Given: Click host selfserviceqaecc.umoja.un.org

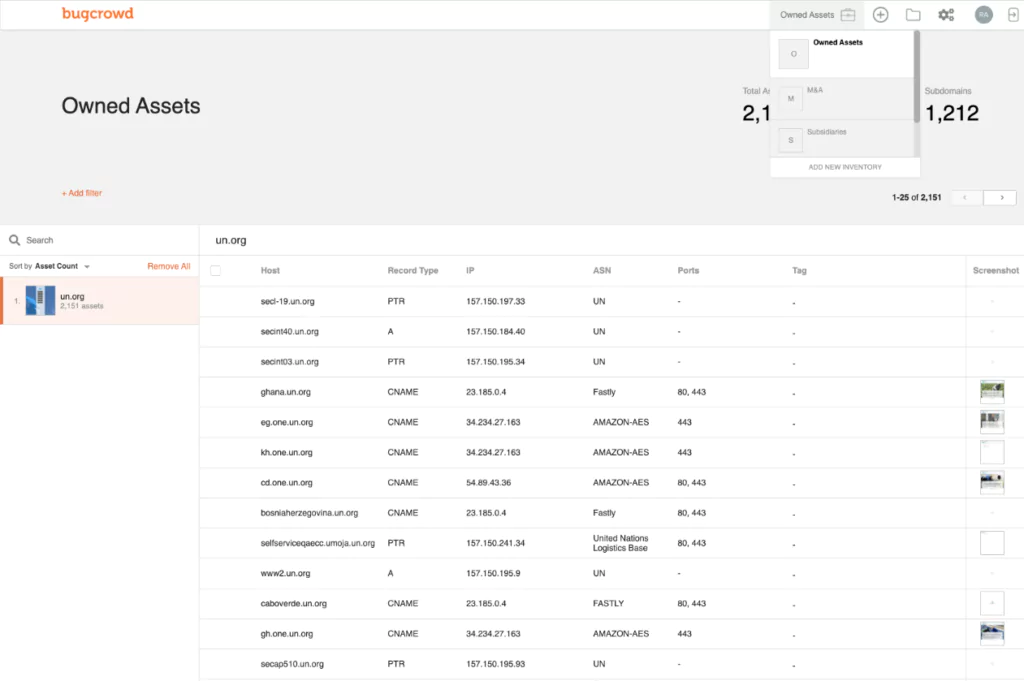Looking at the screenshot, I should click(317, 543).
